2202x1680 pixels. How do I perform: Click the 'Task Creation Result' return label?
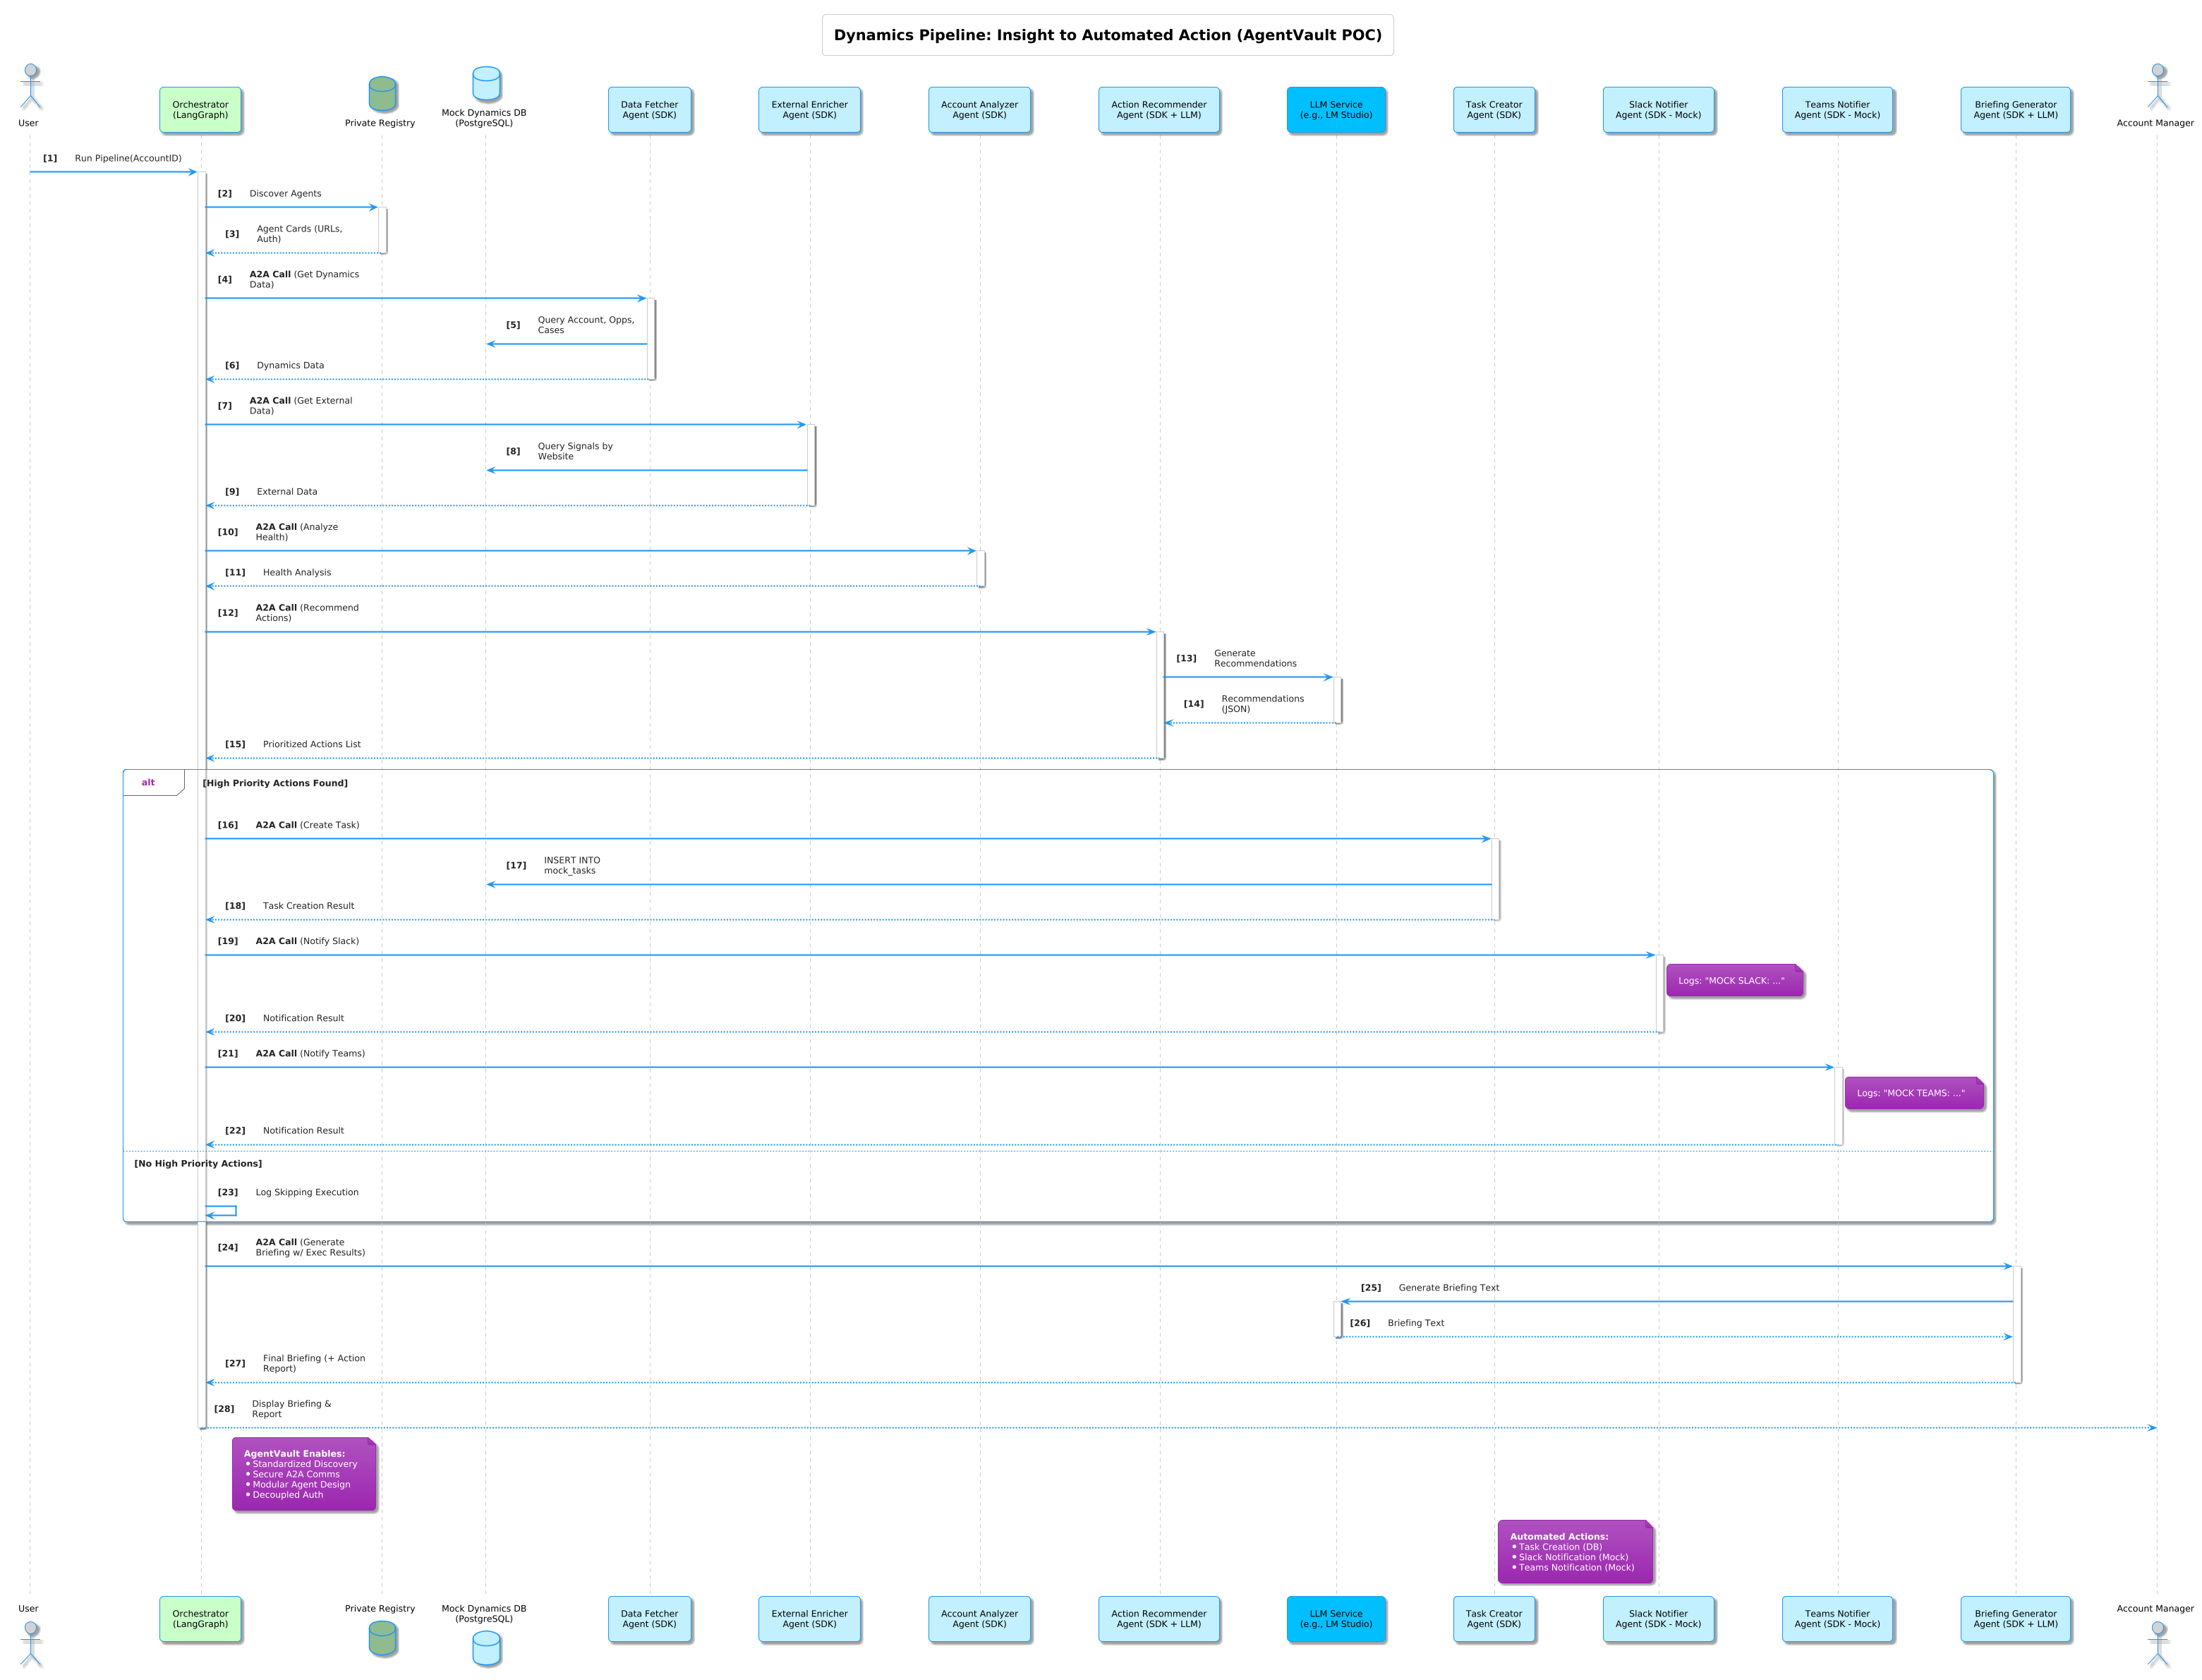tap(308, 906)
